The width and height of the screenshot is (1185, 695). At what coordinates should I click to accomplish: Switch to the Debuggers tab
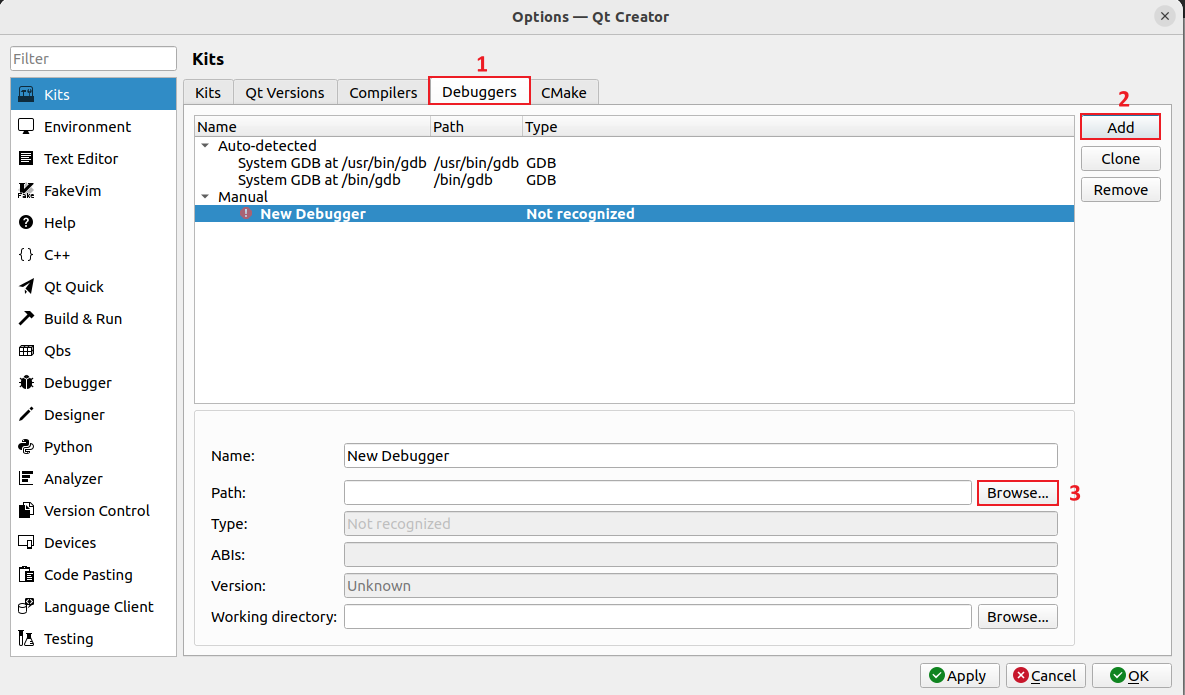click(479, 91)
